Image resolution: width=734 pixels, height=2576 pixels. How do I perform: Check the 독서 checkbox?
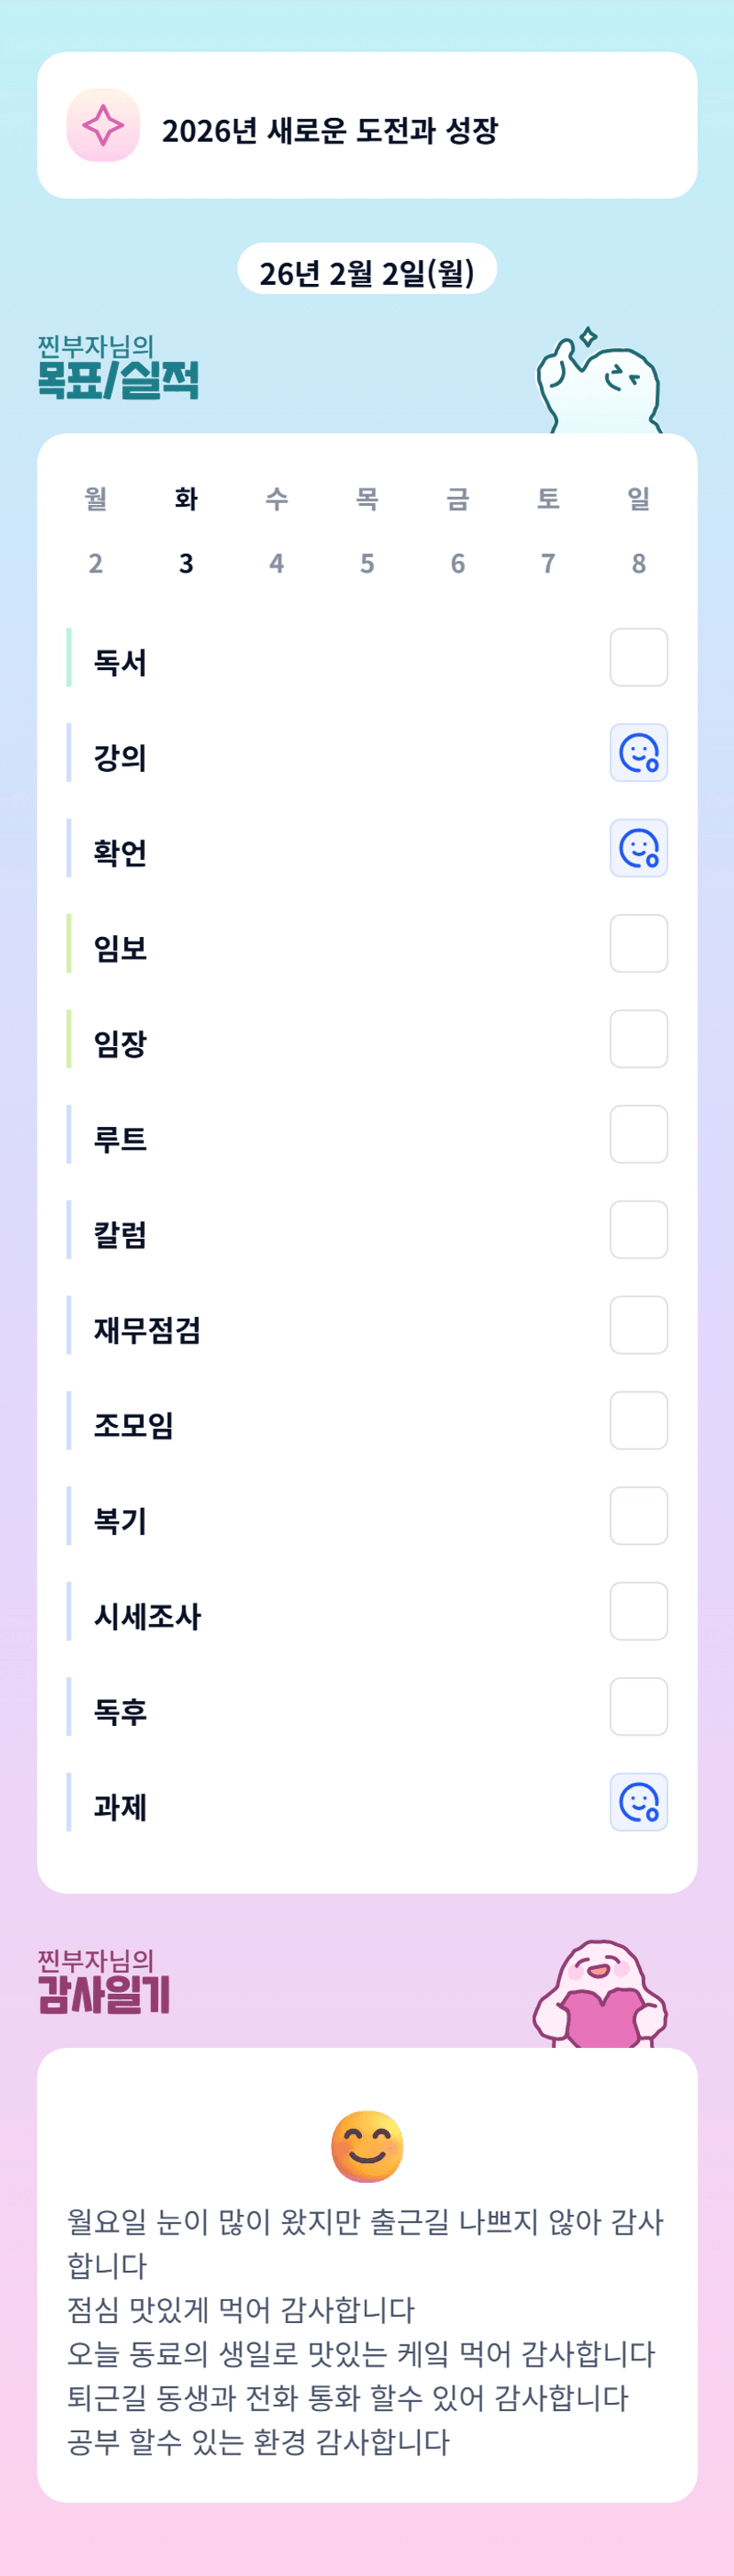click(638, 657)
